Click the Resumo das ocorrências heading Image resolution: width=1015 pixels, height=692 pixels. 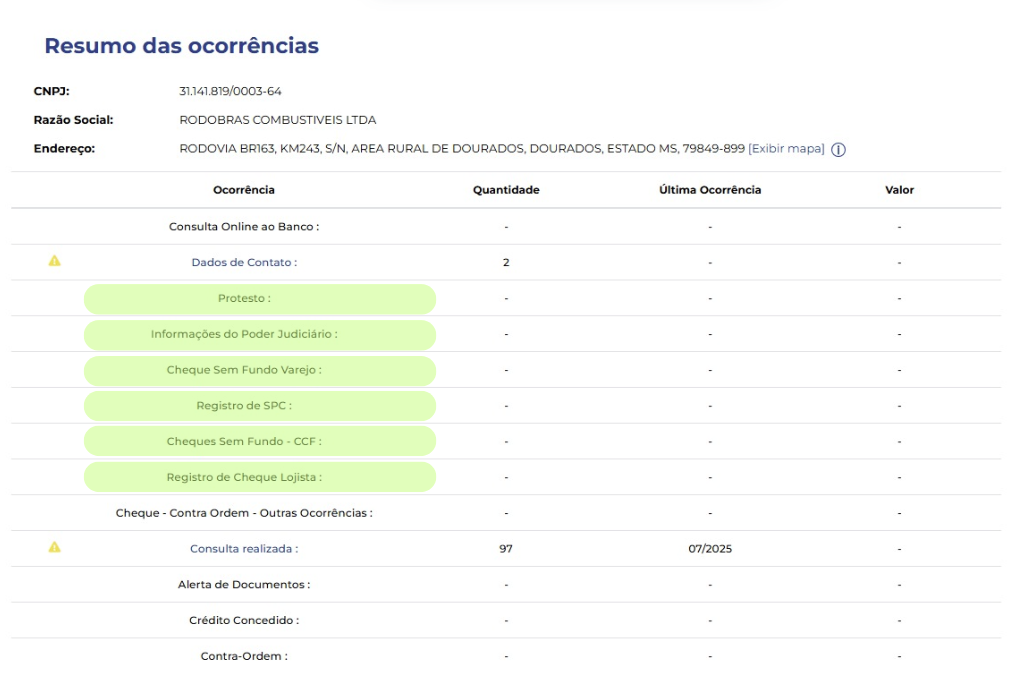click(x=182, y=45)
